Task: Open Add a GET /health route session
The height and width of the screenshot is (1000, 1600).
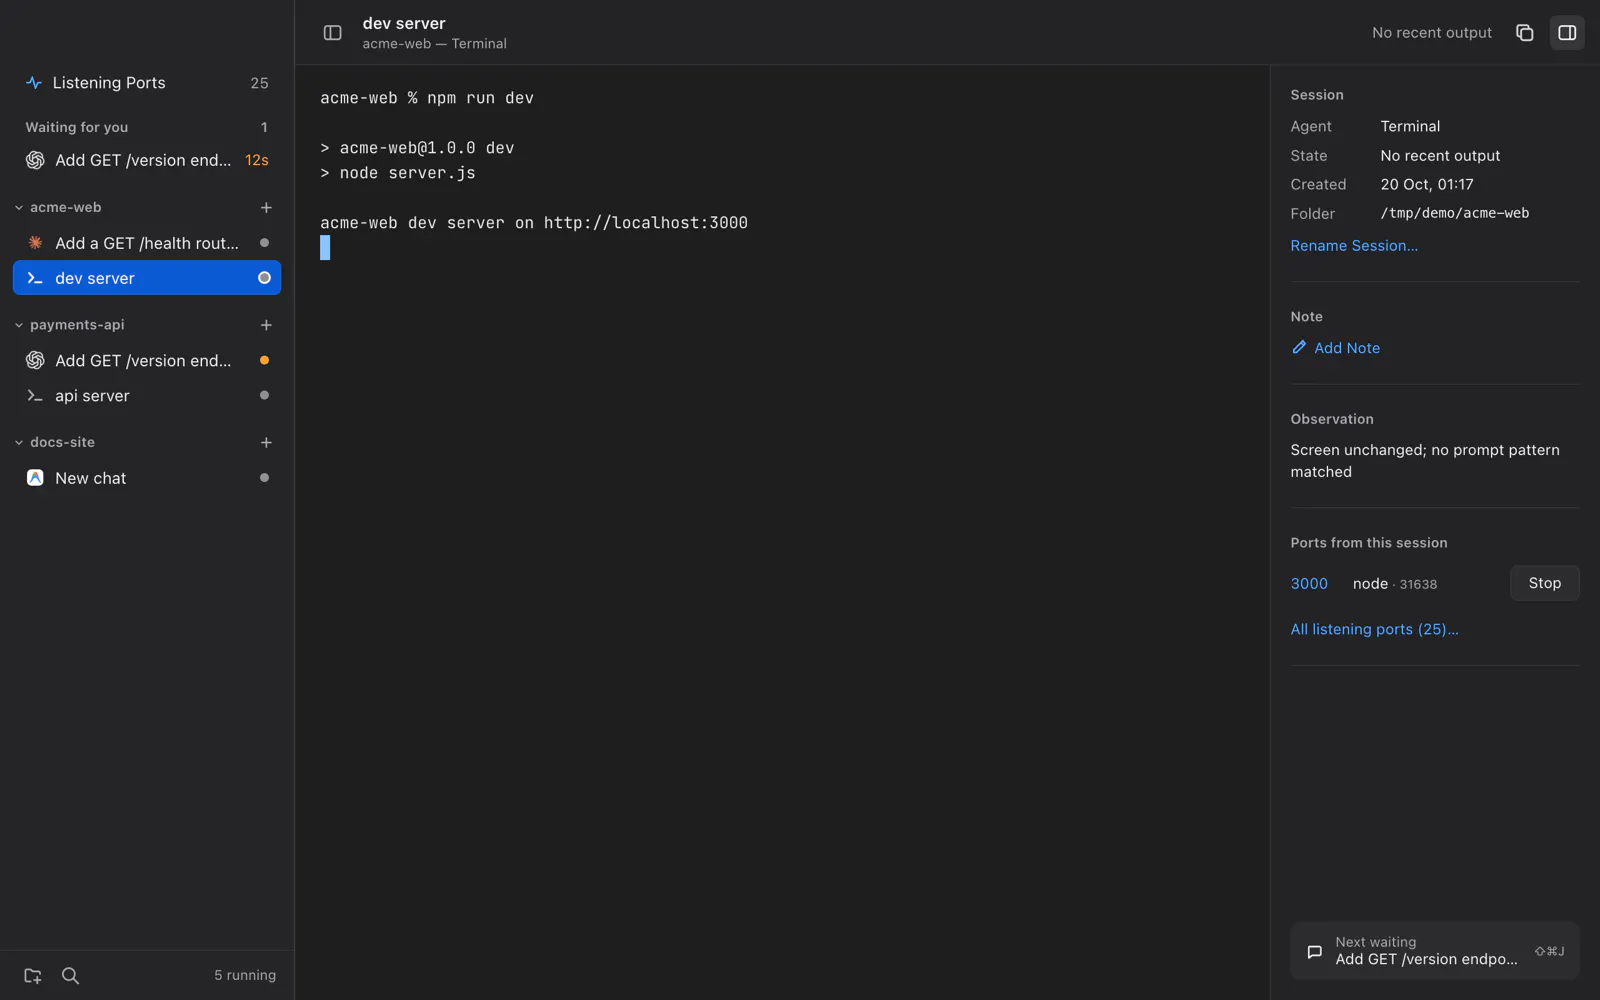Action: pyautogui.click(x=147, y=243)
